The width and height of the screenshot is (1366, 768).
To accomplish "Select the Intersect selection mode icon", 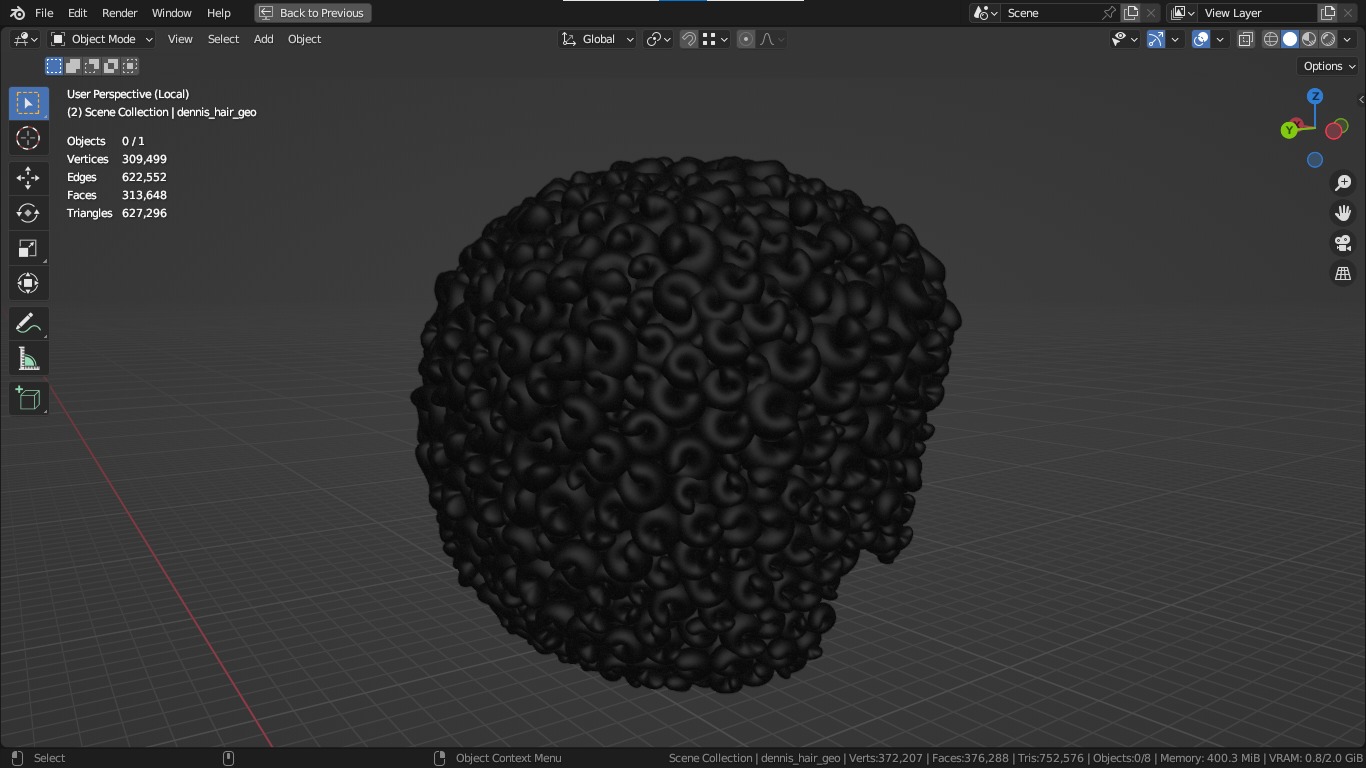I will coord(130,66).
